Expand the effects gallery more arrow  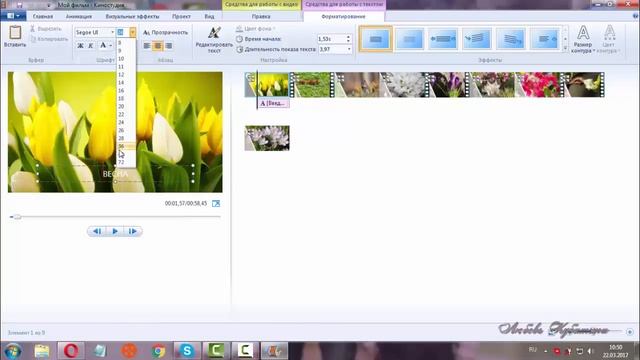click(565, 49)
